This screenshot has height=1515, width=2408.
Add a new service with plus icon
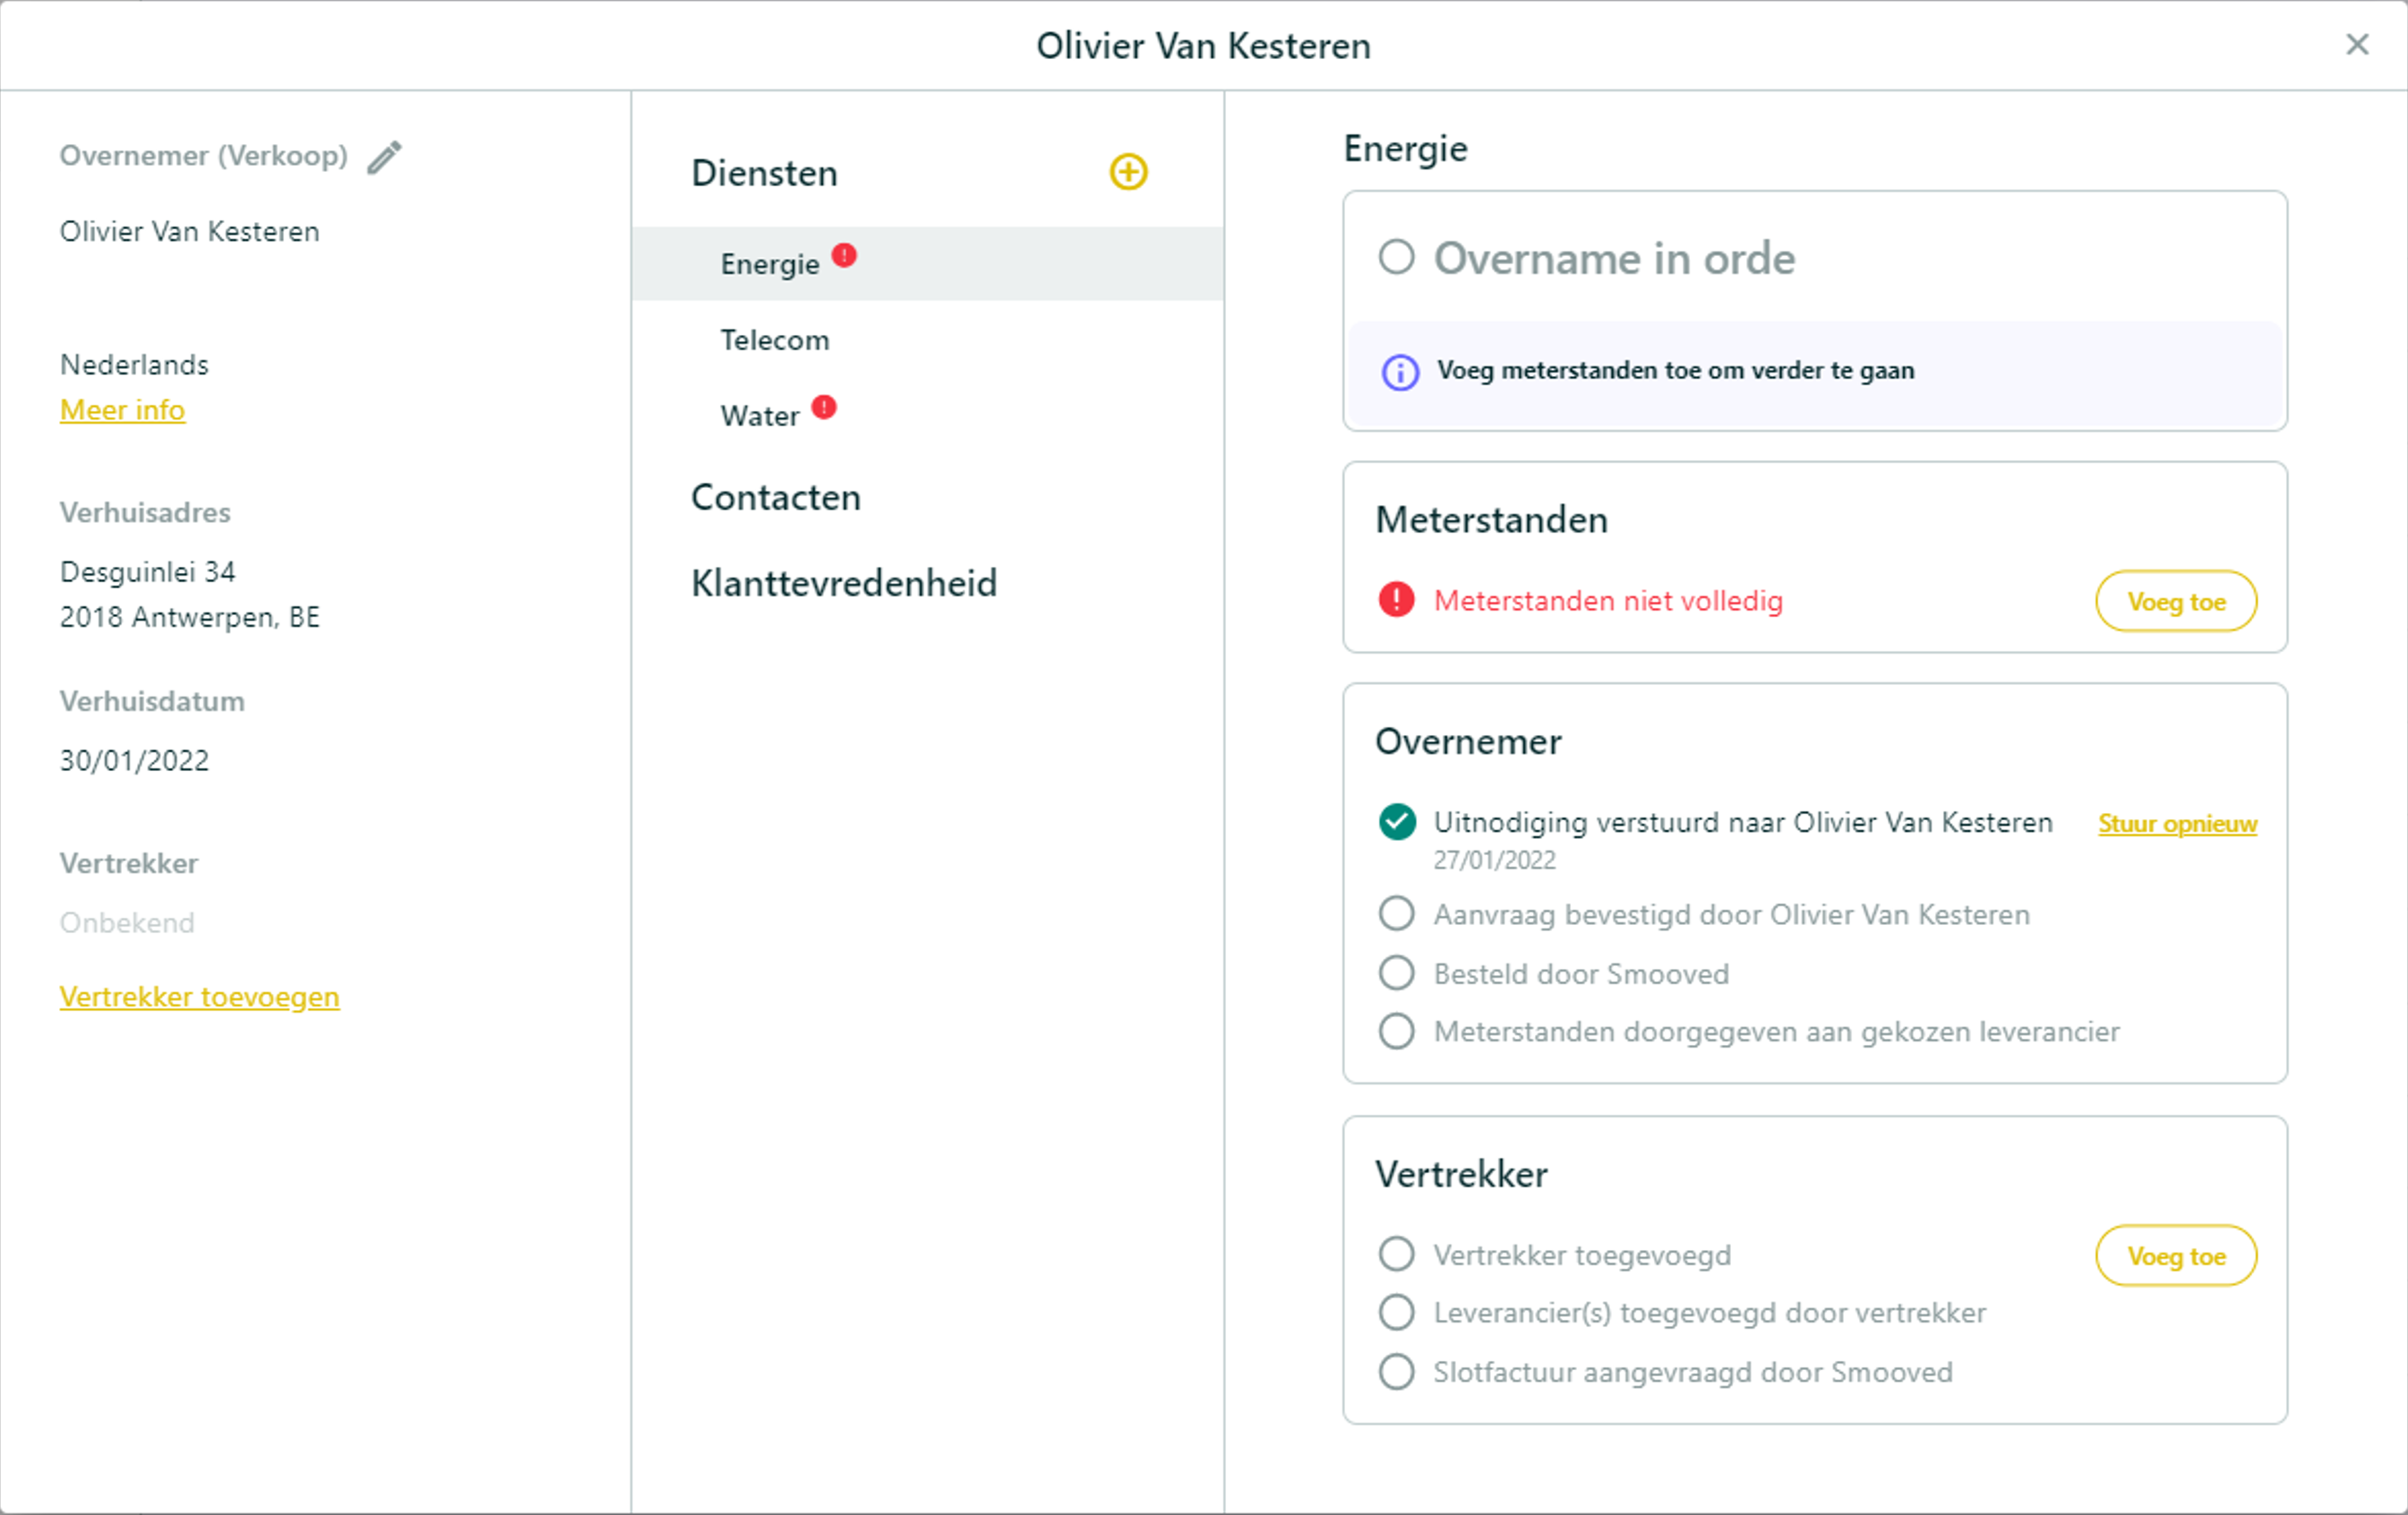[x=1128, y=172]
